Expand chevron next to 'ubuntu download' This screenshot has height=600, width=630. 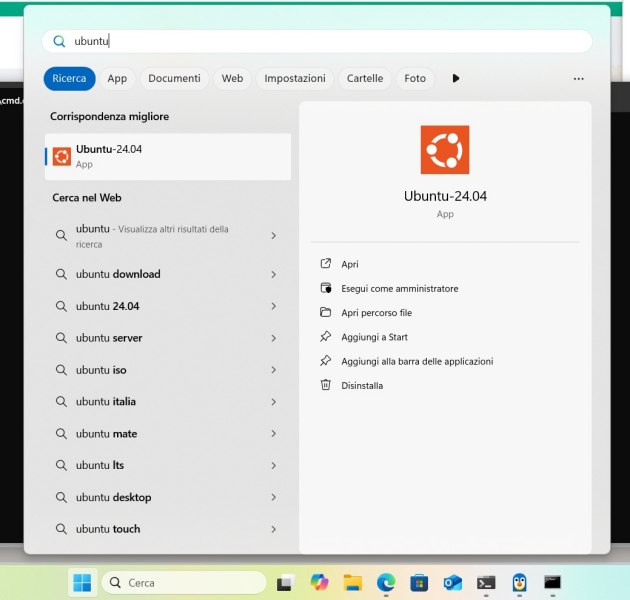(x=274, y=274)
